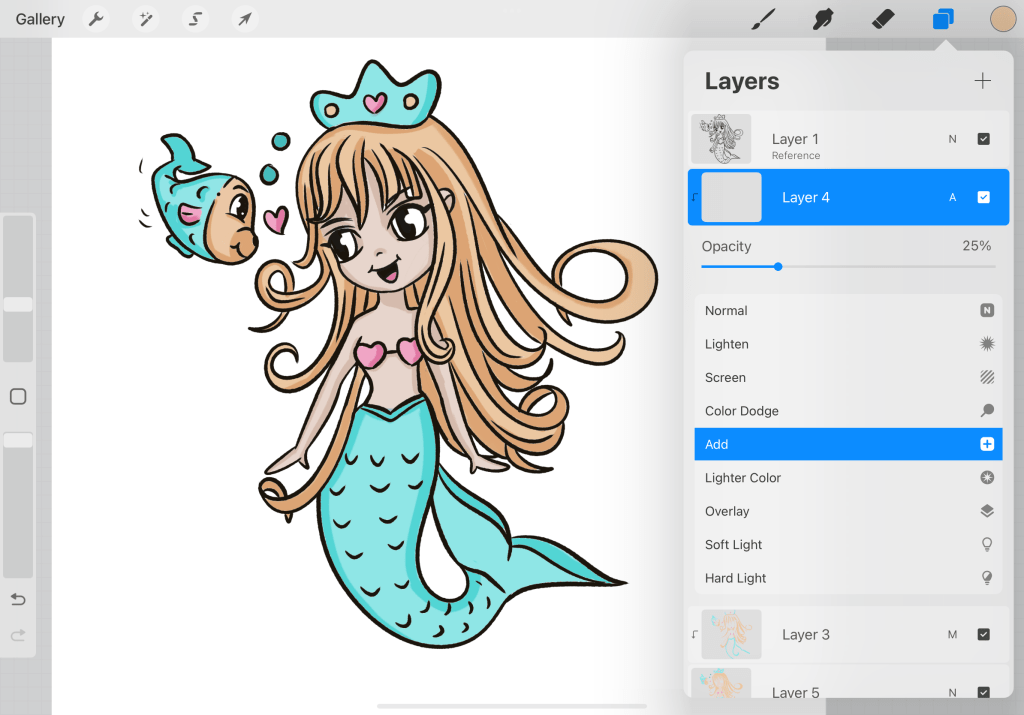Close the Layers panel icon
The height and width of the screenshot is (715, 1024).
tap(943, 19)
